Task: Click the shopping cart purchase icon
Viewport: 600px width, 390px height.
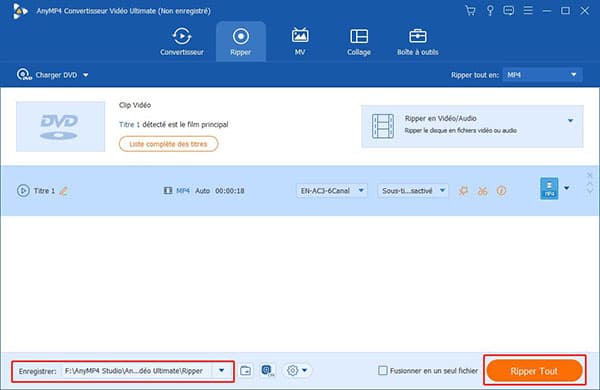Action: pos(470,11)
